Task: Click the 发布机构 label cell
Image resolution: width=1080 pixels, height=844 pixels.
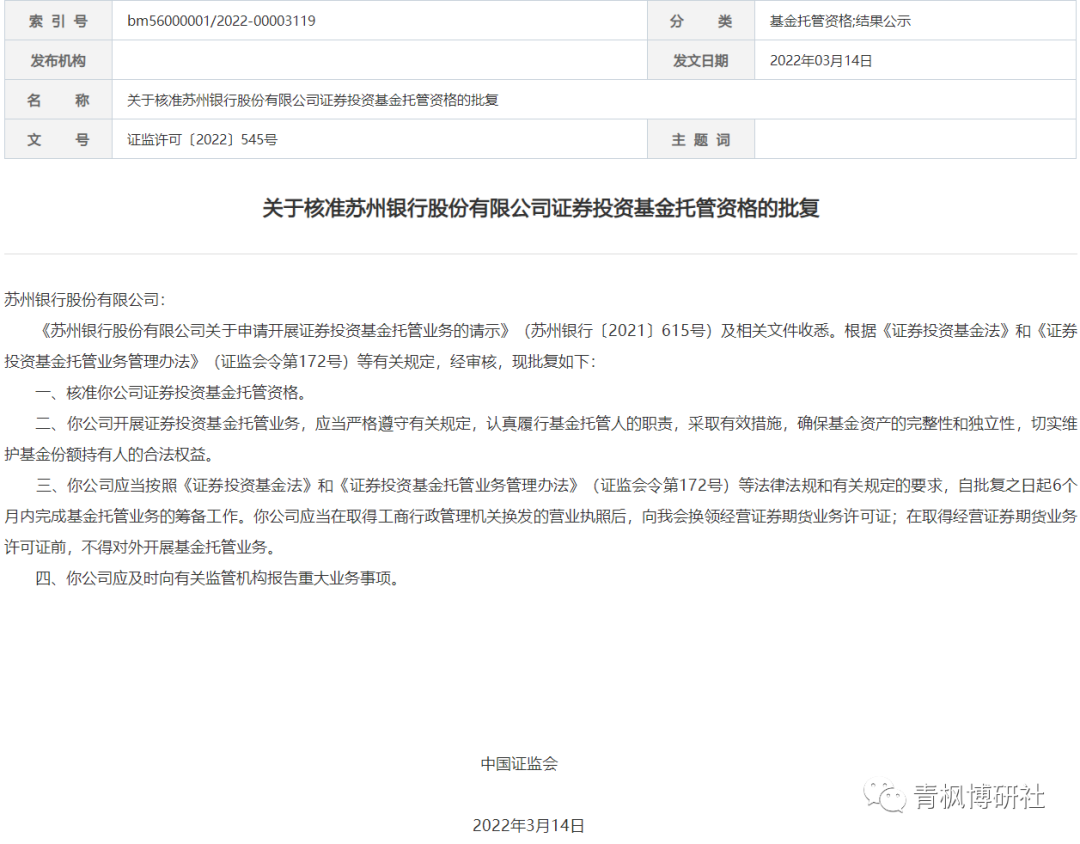Action: [x=58, y=60]
